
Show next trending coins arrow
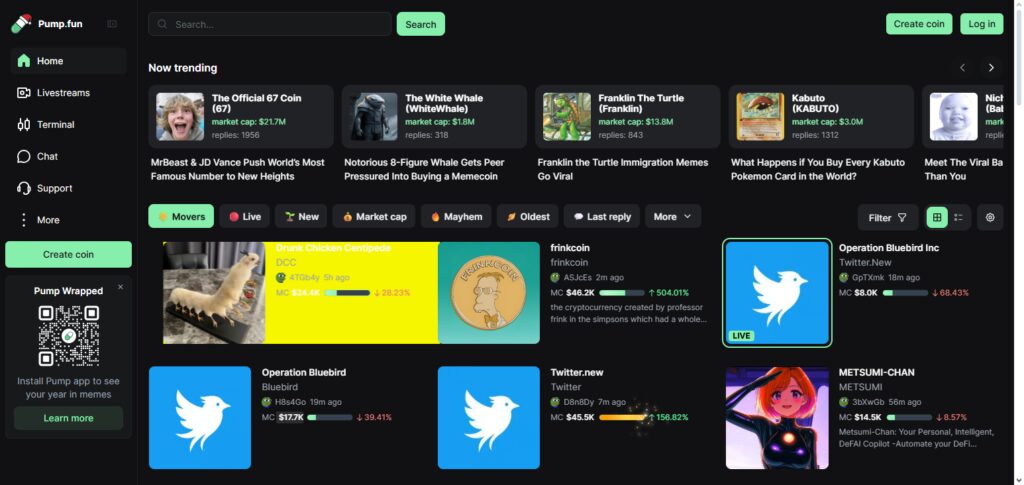[x=991, y=68]
